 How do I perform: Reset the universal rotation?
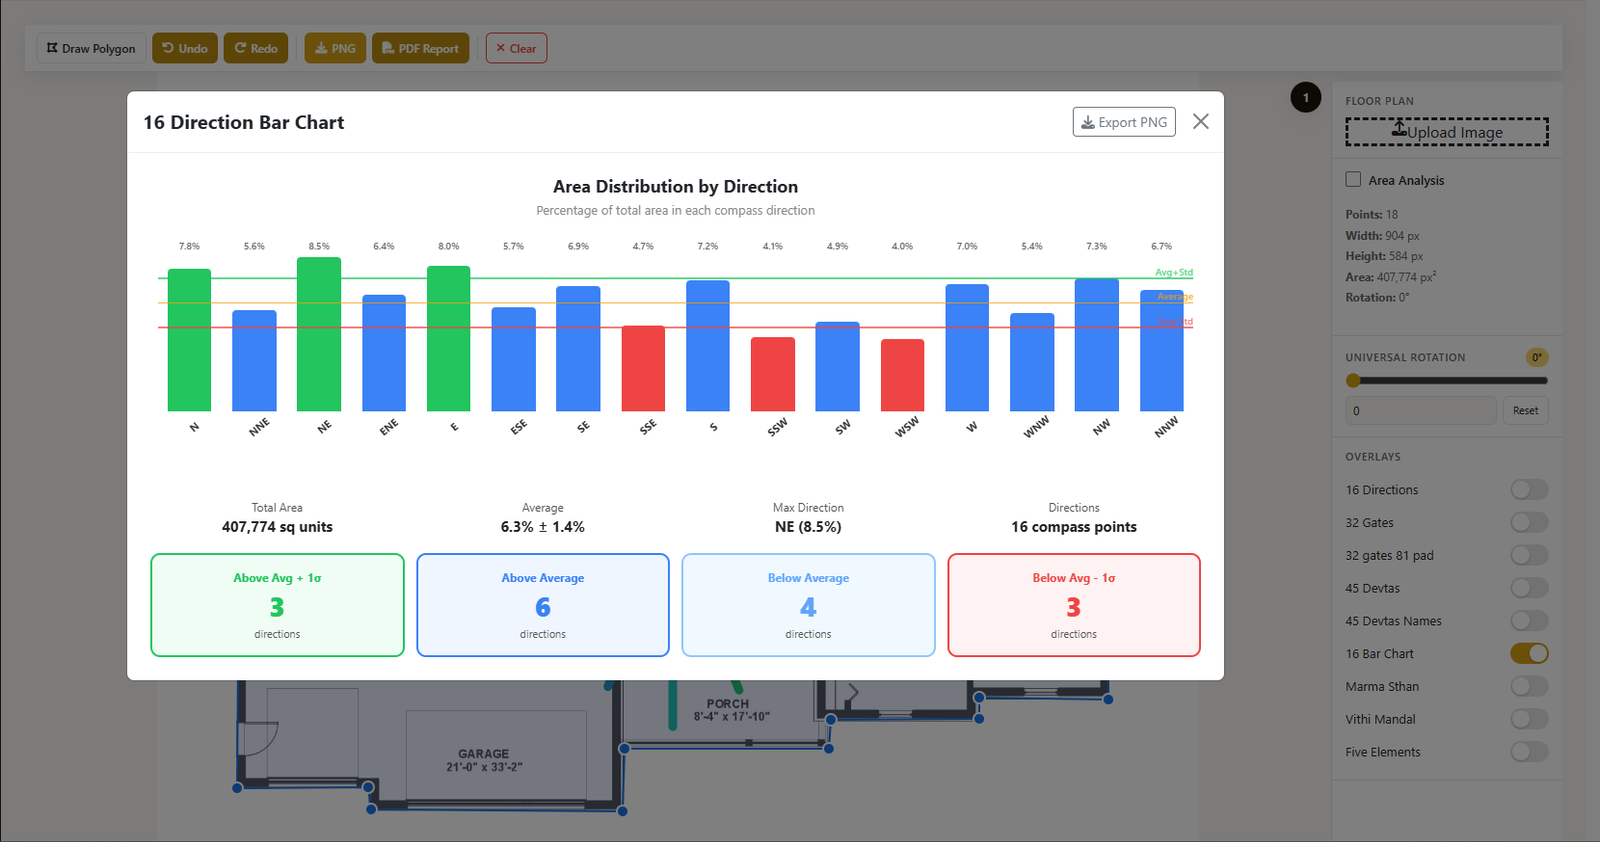pyautogui.click(x=1525, y=411)
